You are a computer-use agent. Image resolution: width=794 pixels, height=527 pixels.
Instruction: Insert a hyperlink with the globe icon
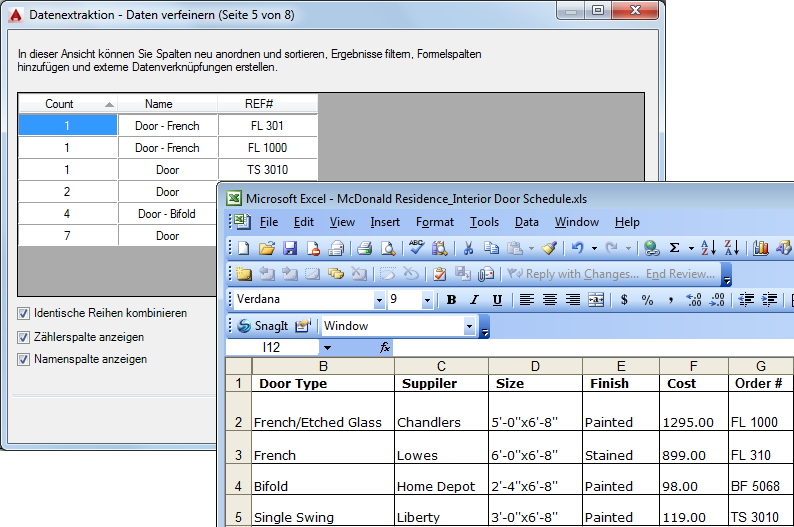pos(651,248)
